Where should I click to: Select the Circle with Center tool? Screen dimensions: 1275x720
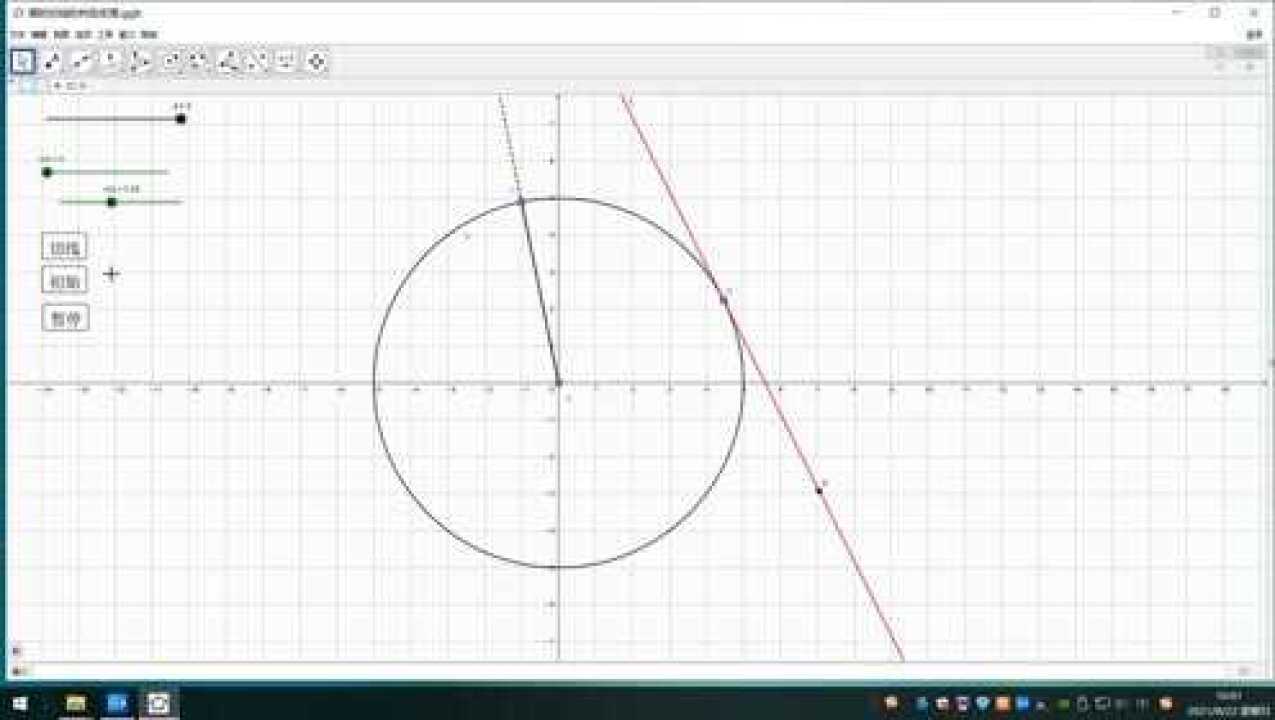170,62
